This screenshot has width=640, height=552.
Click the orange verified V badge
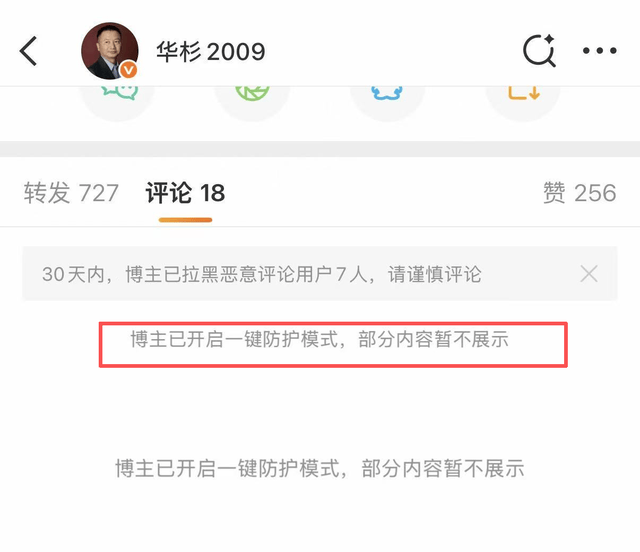click(x=129, y=70)
